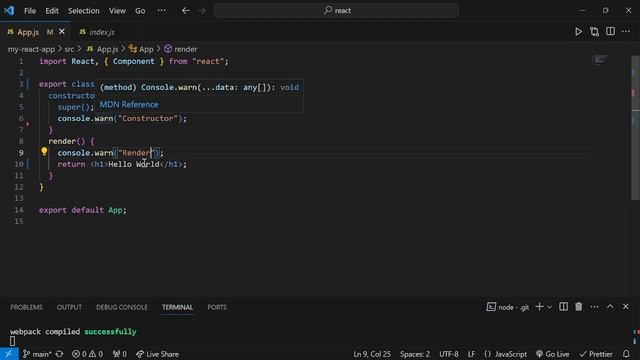Screen dimensions: 640x360
Task: Show more menu bar items (ellipsis)
Action: coord(162,11)
